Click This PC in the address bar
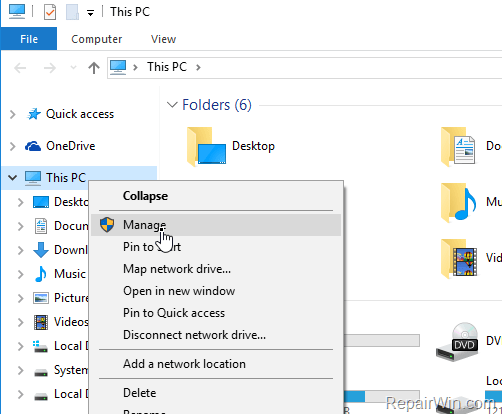 (167, 67)
